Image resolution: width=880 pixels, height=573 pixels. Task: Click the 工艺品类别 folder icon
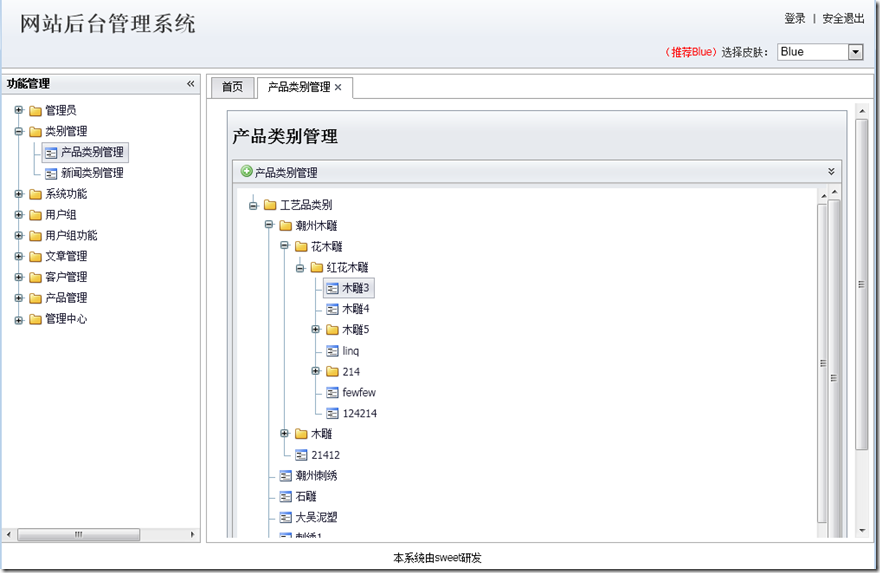click(x=270, y=205)
